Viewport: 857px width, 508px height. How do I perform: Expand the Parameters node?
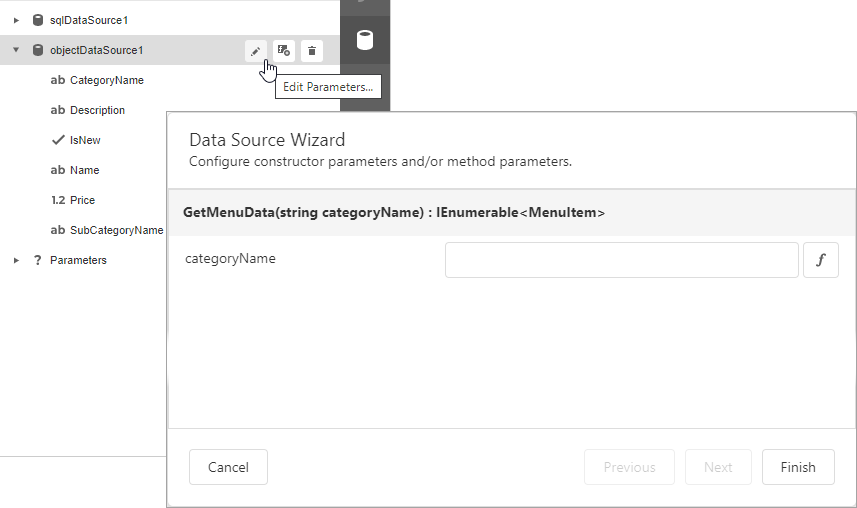pyautogui.click(x=16, y=260)
